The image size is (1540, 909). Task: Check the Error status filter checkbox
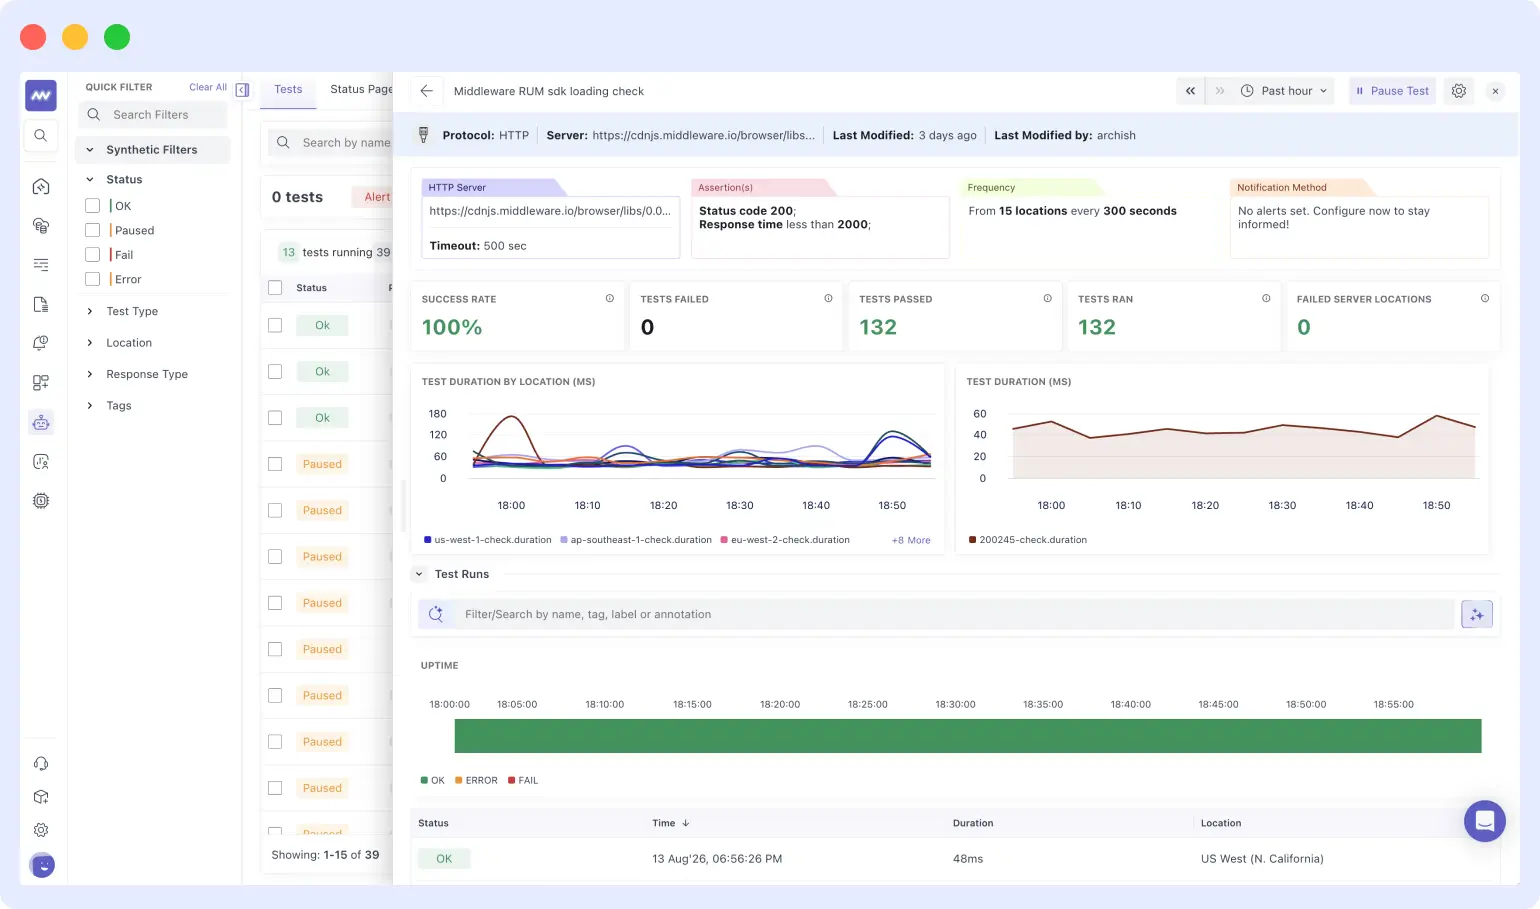(x=92, y=279)
